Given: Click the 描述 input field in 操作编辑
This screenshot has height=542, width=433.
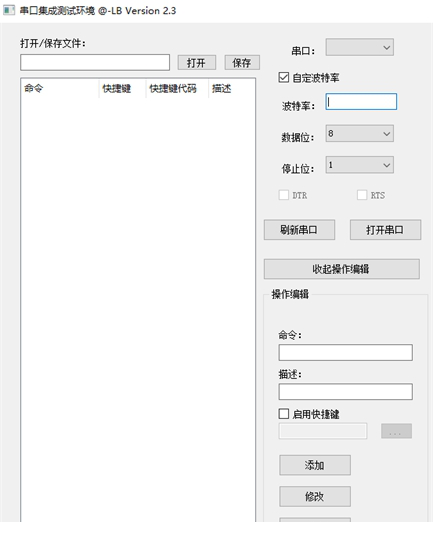Looking at the screenshot, I should [x=346, y=392].
